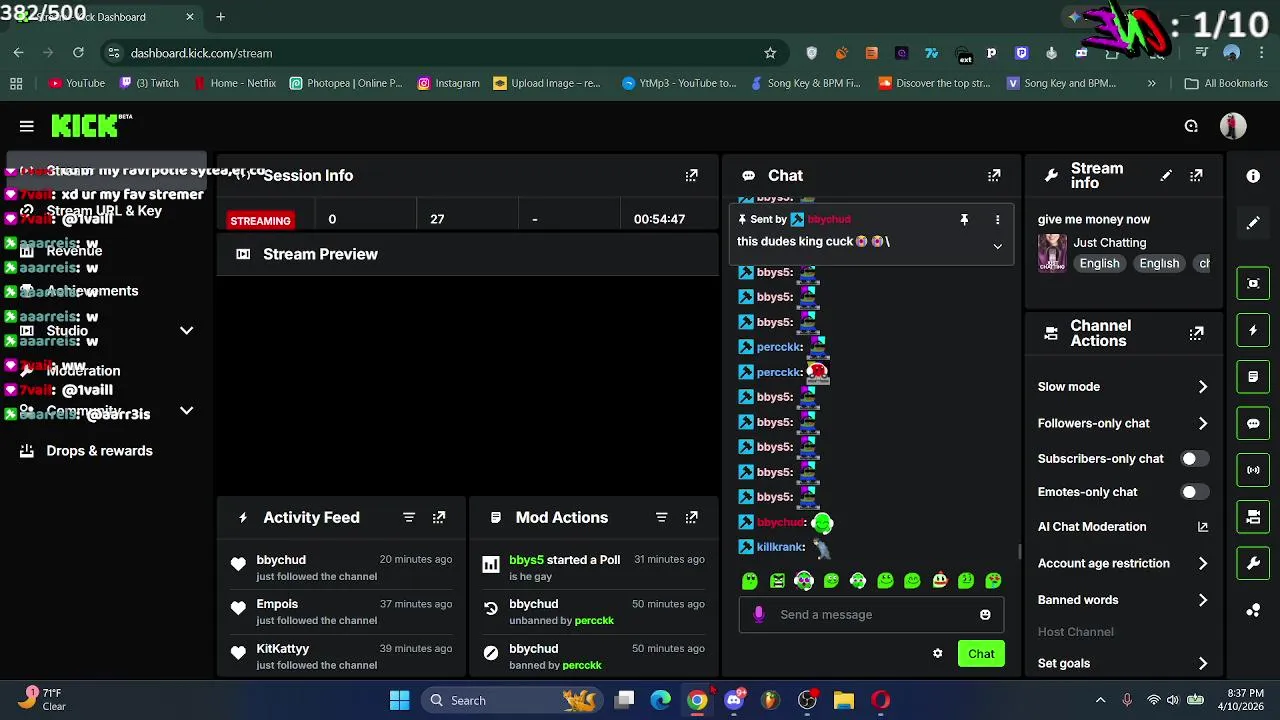The image size is (1280, 720).
Task: Open the Mod Actions filter icon
Action: [661, 517]
